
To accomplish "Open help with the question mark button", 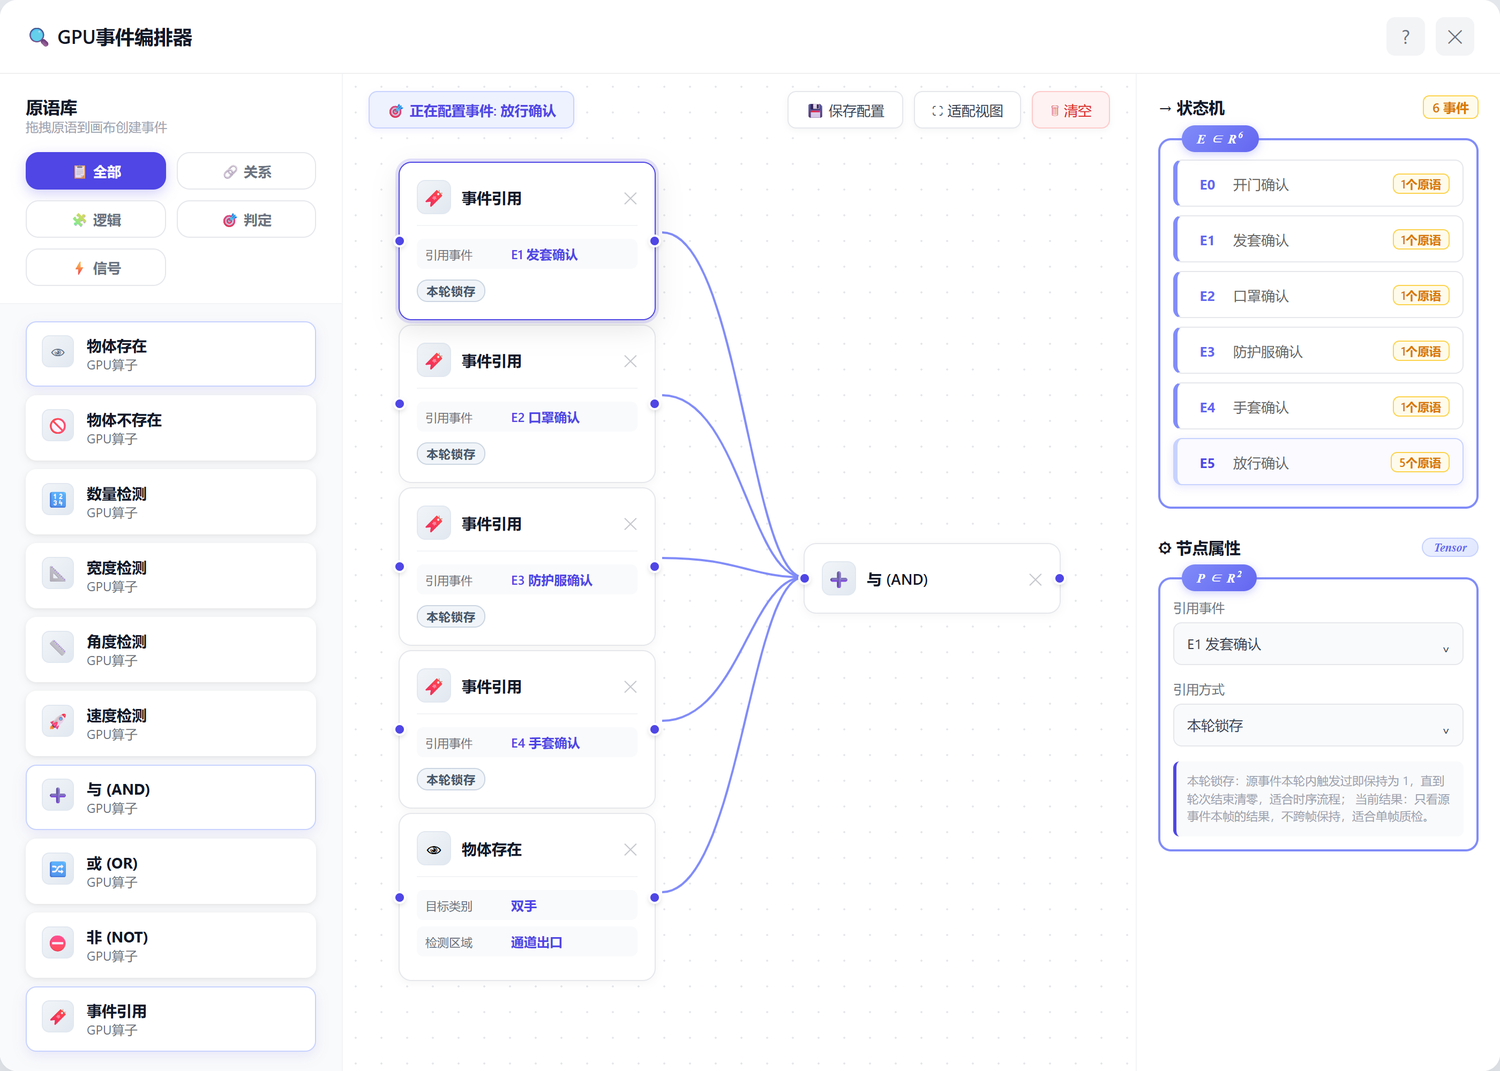I will click(x=1405, y=37).
